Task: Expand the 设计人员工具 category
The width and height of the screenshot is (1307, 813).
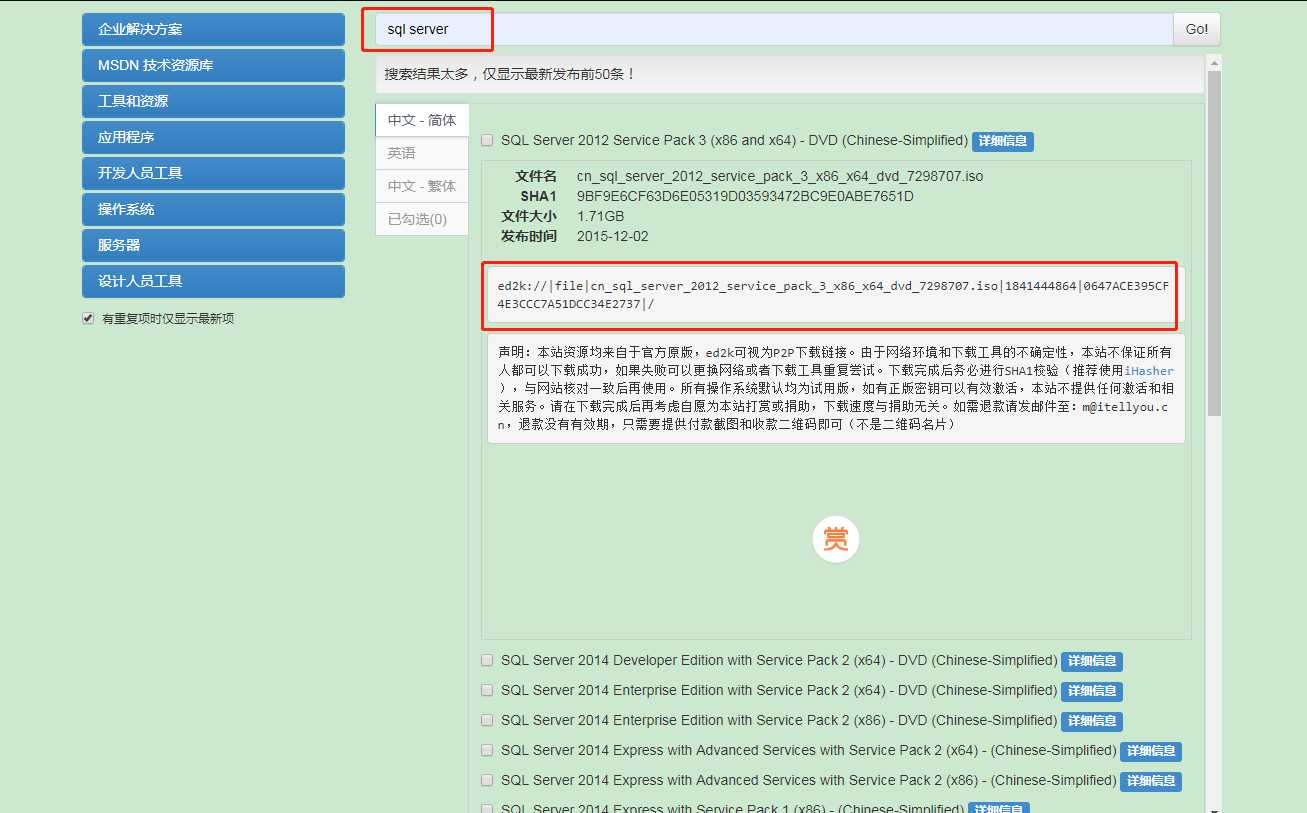Action: [213, 281]
